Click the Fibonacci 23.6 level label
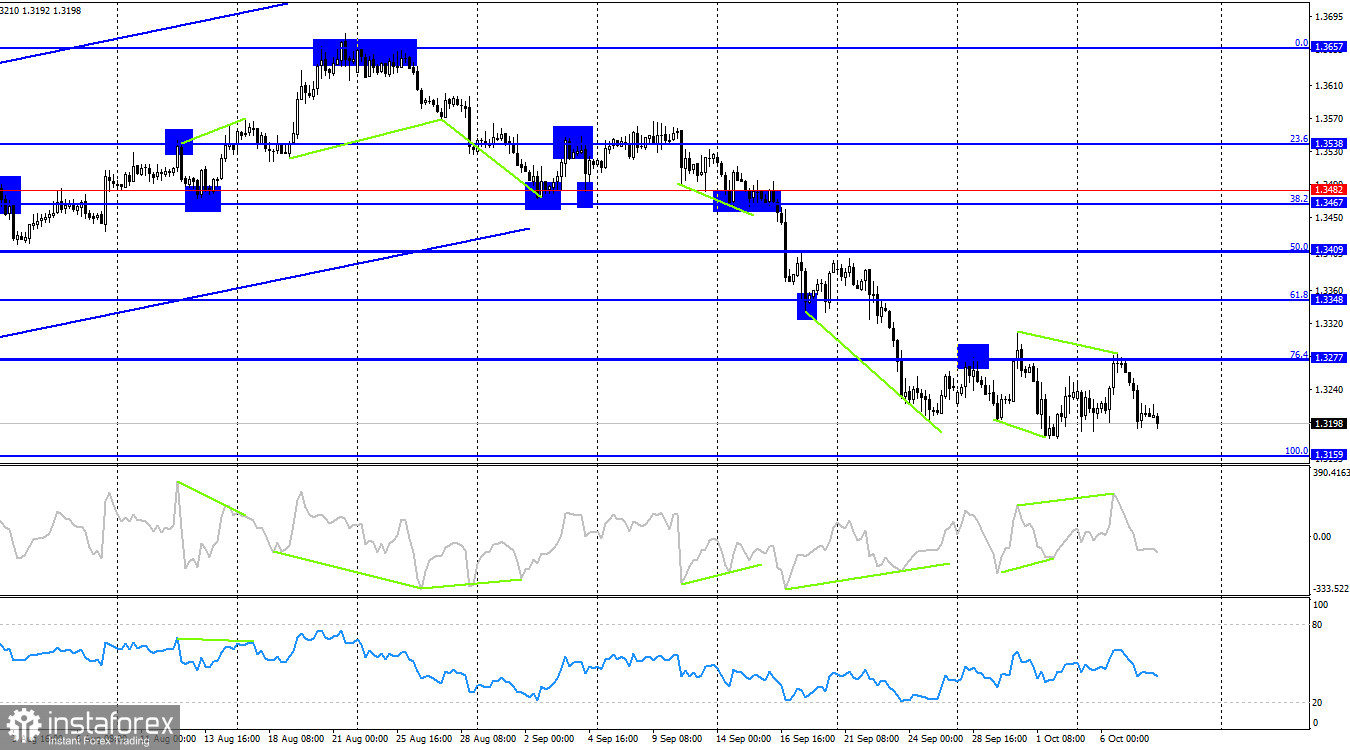The width and height of the screenshot is (1350, 750). click(1299, 139)
